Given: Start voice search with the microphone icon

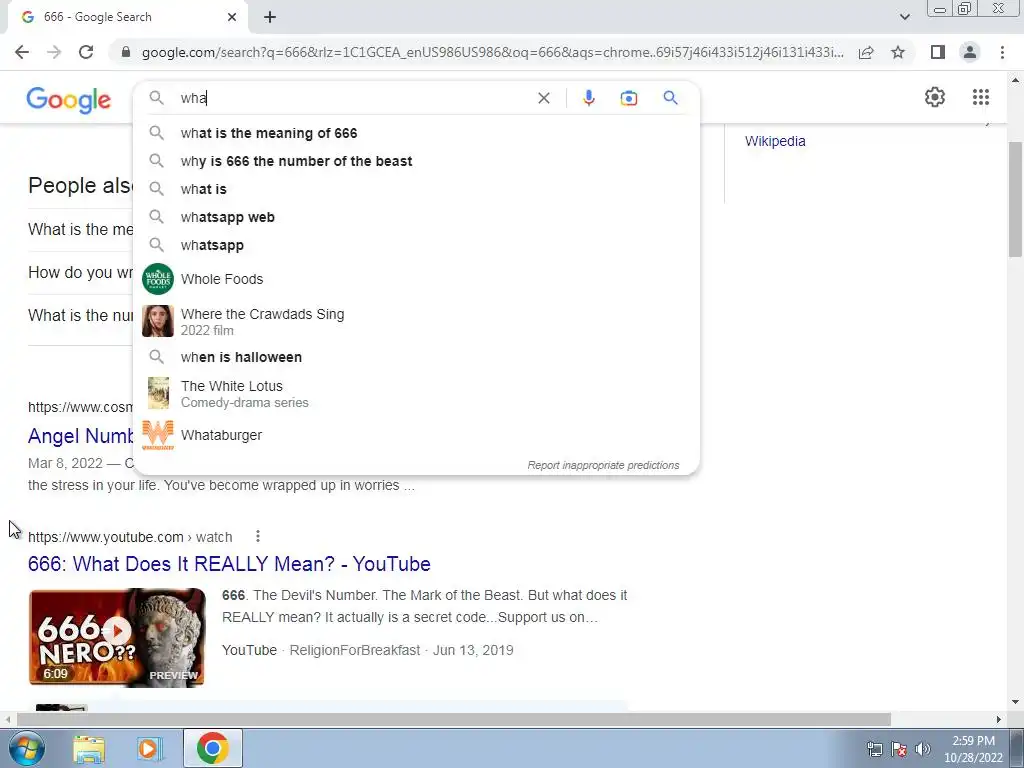Looking at the screenshot, I should [x=588, y=98].
